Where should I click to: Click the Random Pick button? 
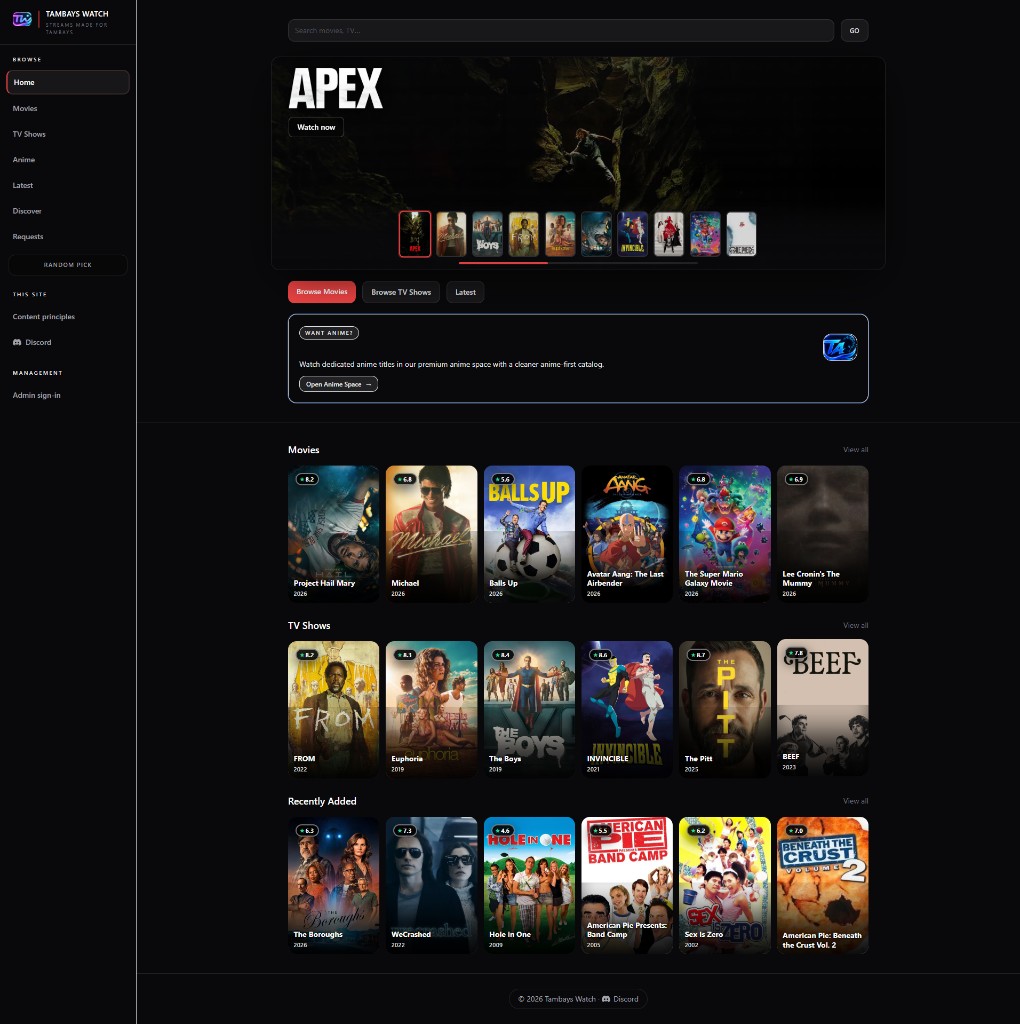coord(68,265)
